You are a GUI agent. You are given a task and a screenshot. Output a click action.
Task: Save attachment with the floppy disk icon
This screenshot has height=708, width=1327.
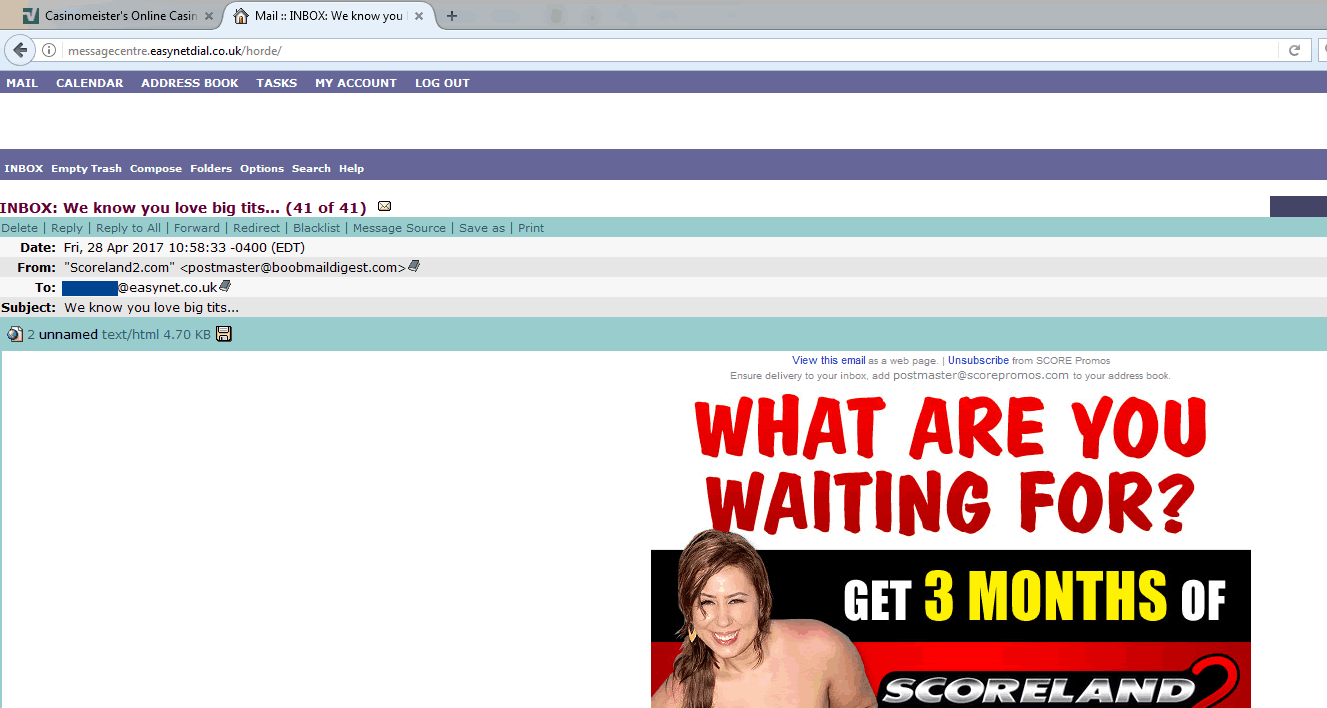click(x=224, y=334)
